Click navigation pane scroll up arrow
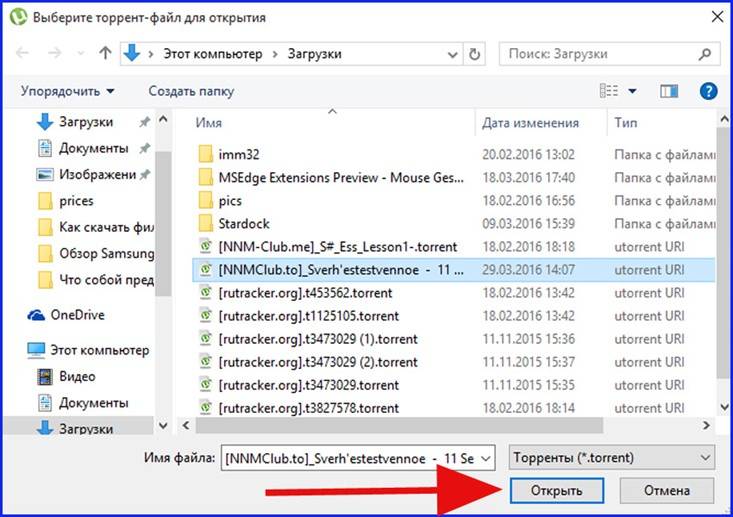 (x=163, y=120)
